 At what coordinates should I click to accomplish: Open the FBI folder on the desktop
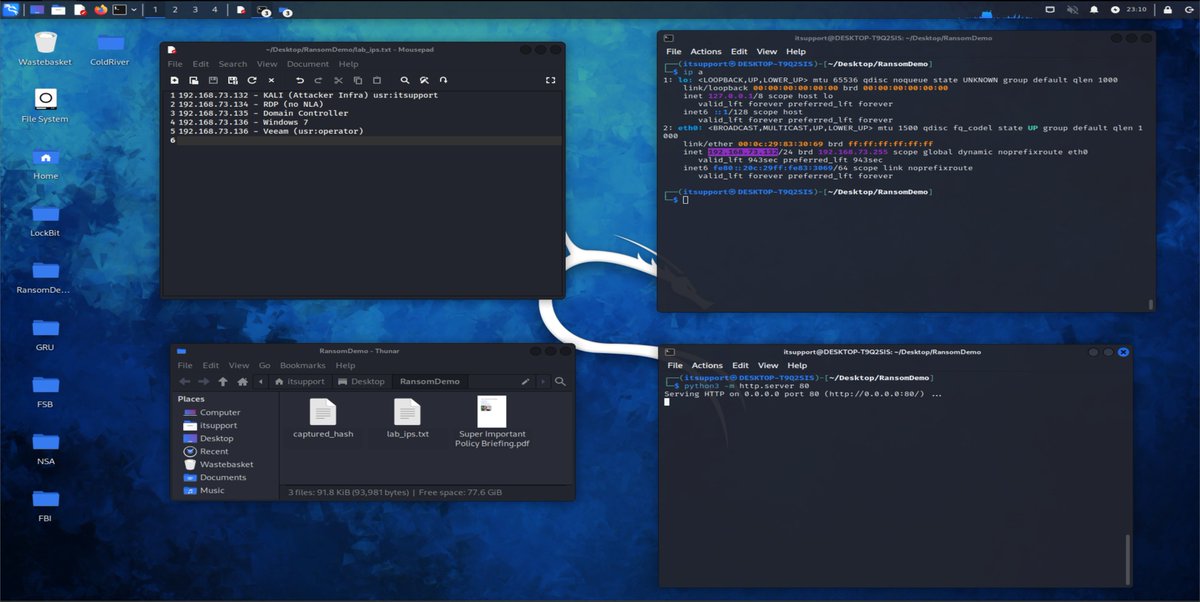click(45, 507)
